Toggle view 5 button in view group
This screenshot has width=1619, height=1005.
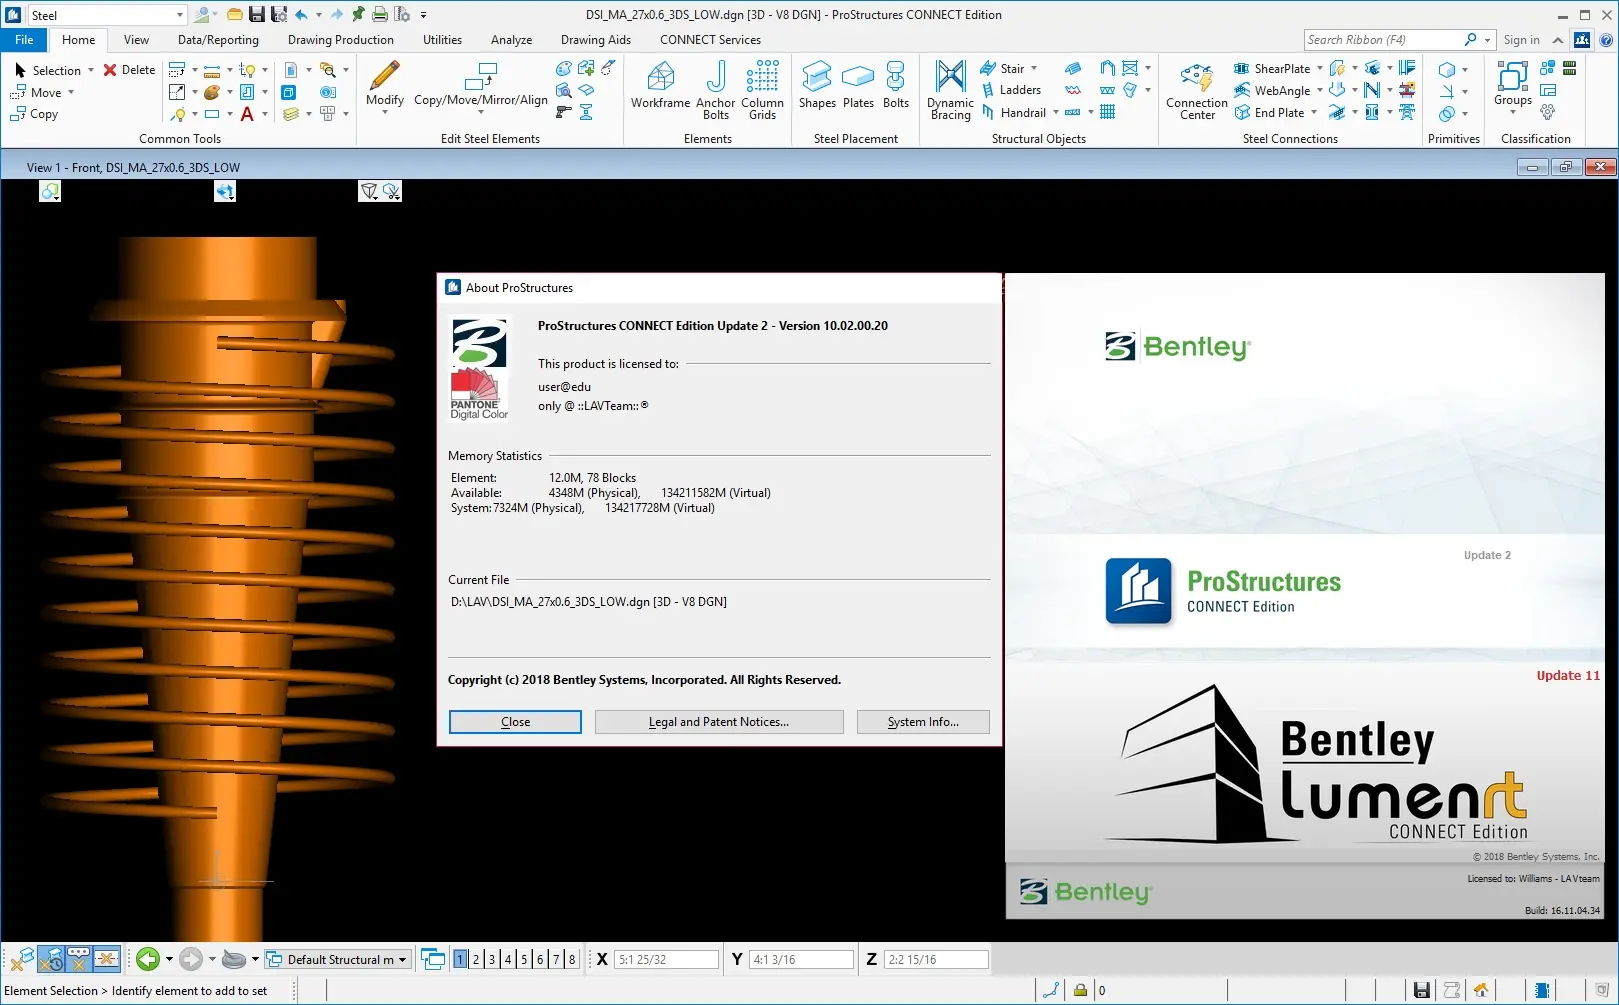click(524, 959)
